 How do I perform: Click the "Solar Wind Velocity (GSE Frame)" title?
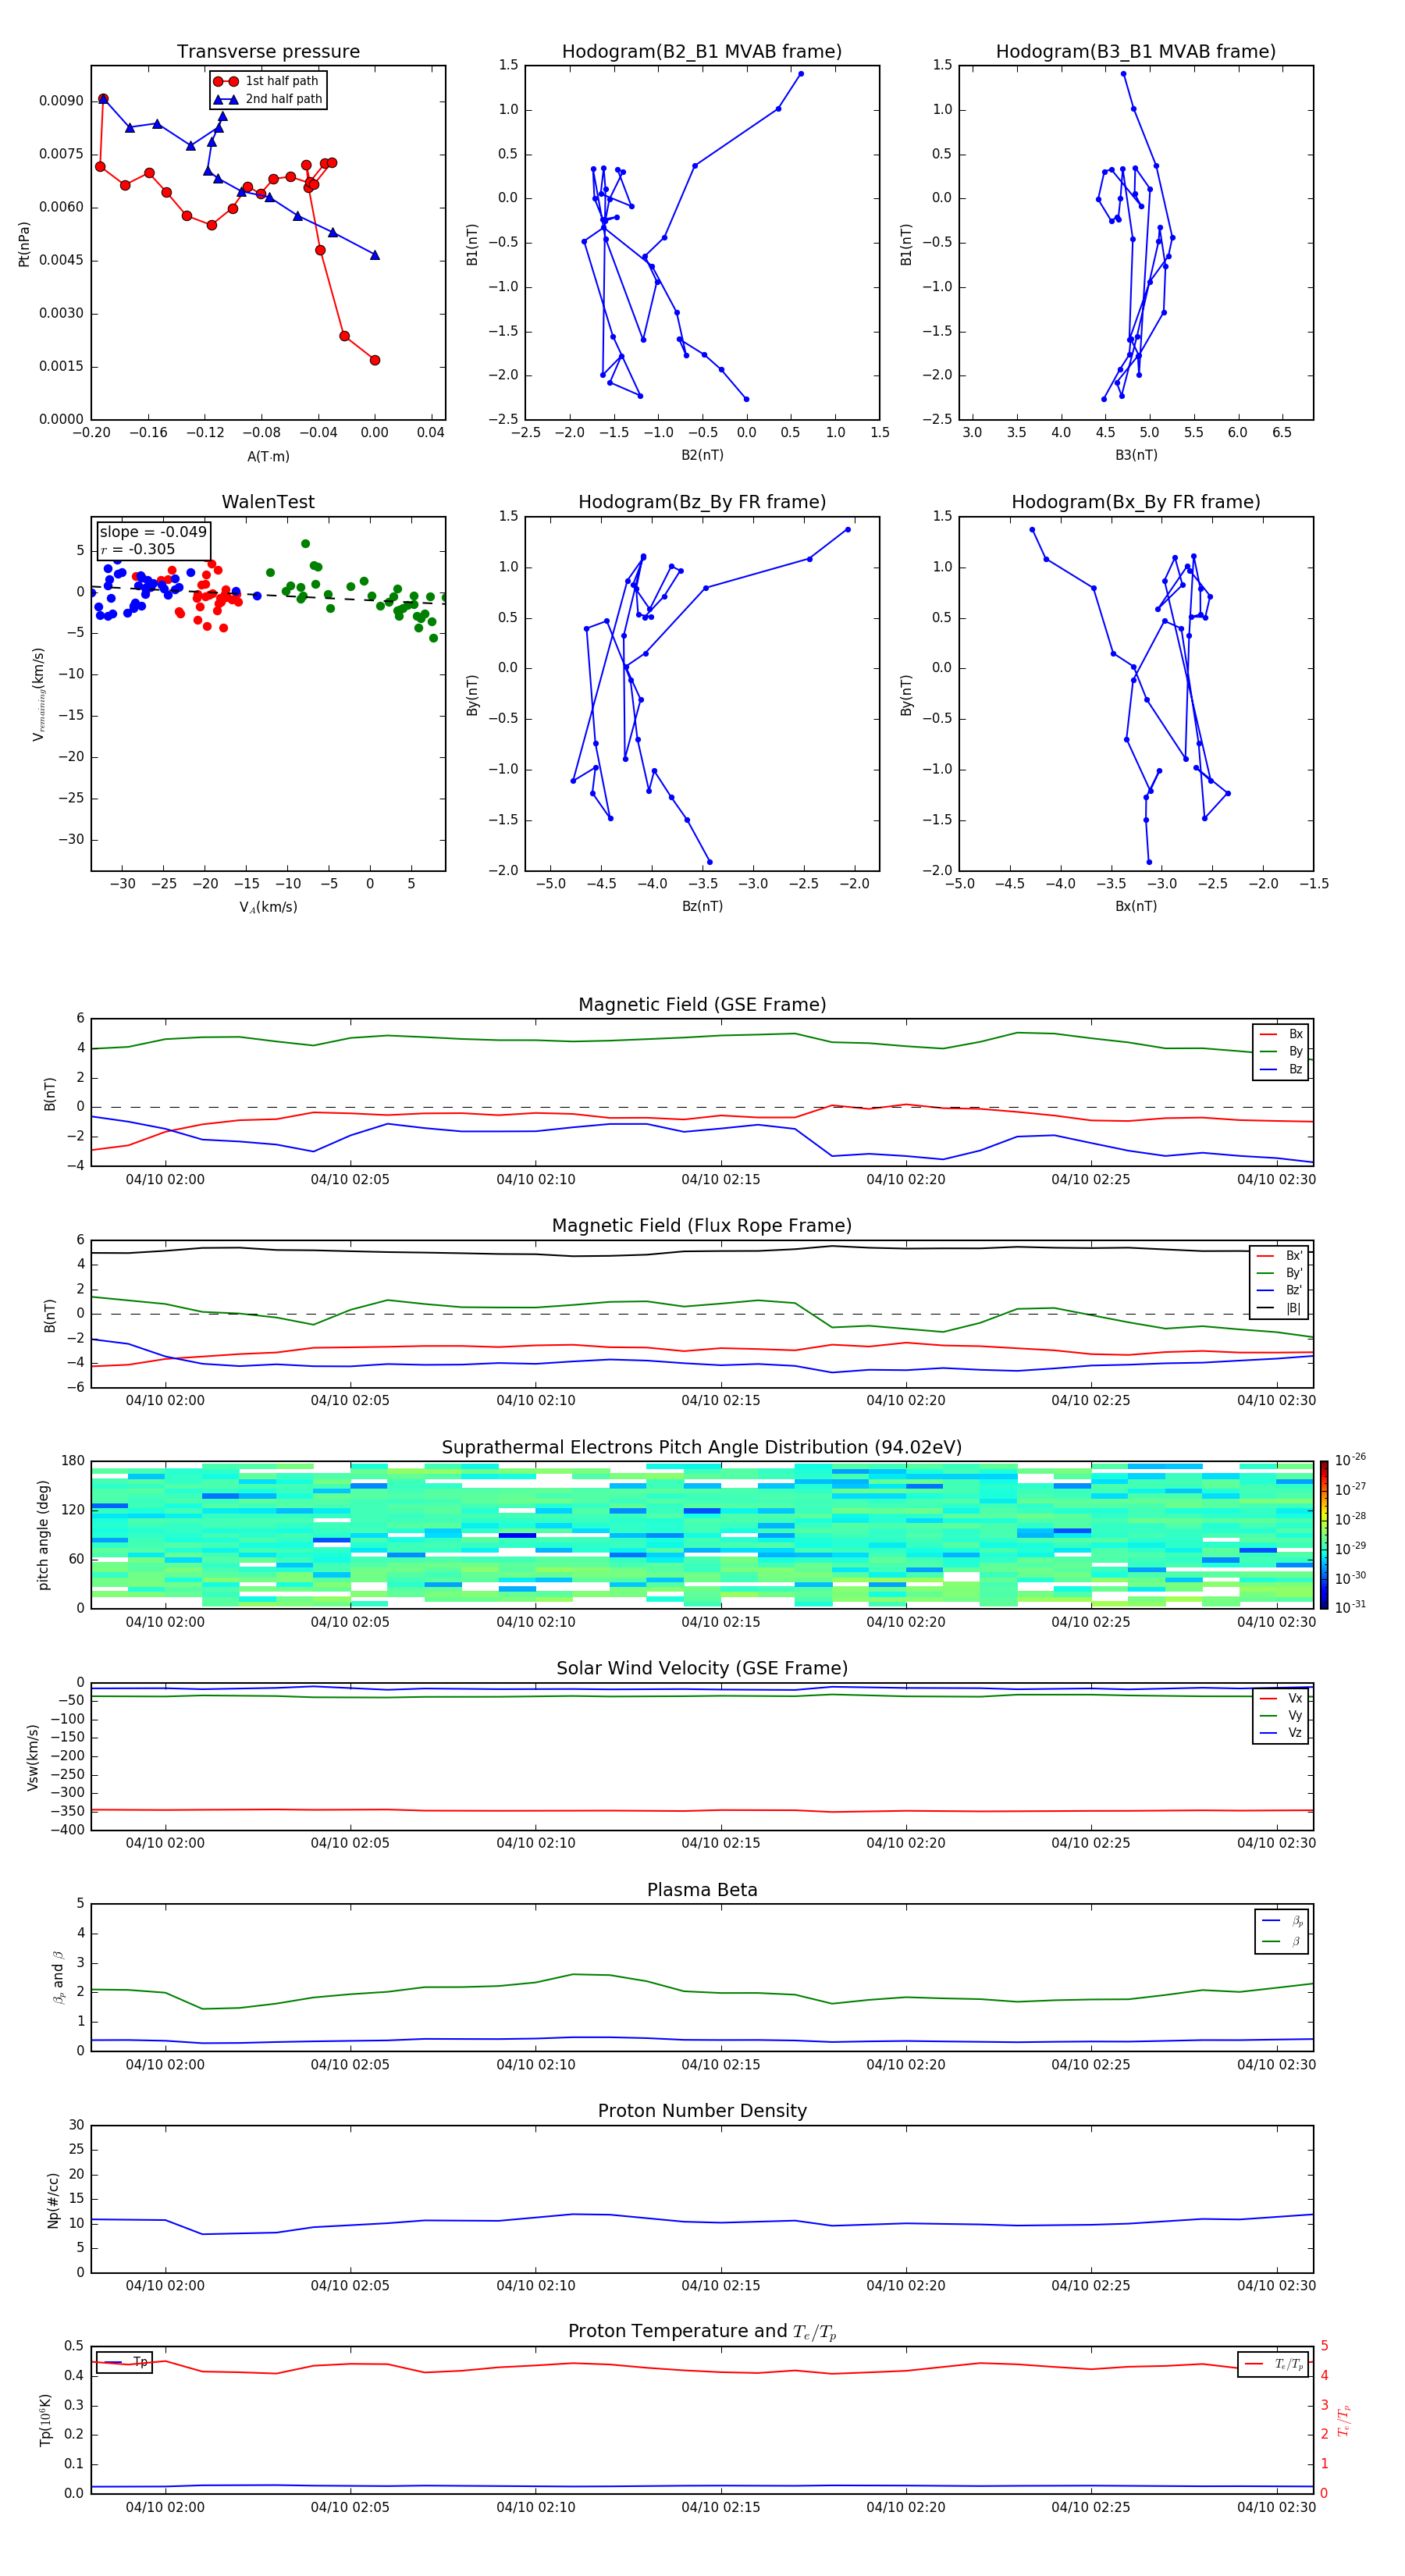[702, 1668]
